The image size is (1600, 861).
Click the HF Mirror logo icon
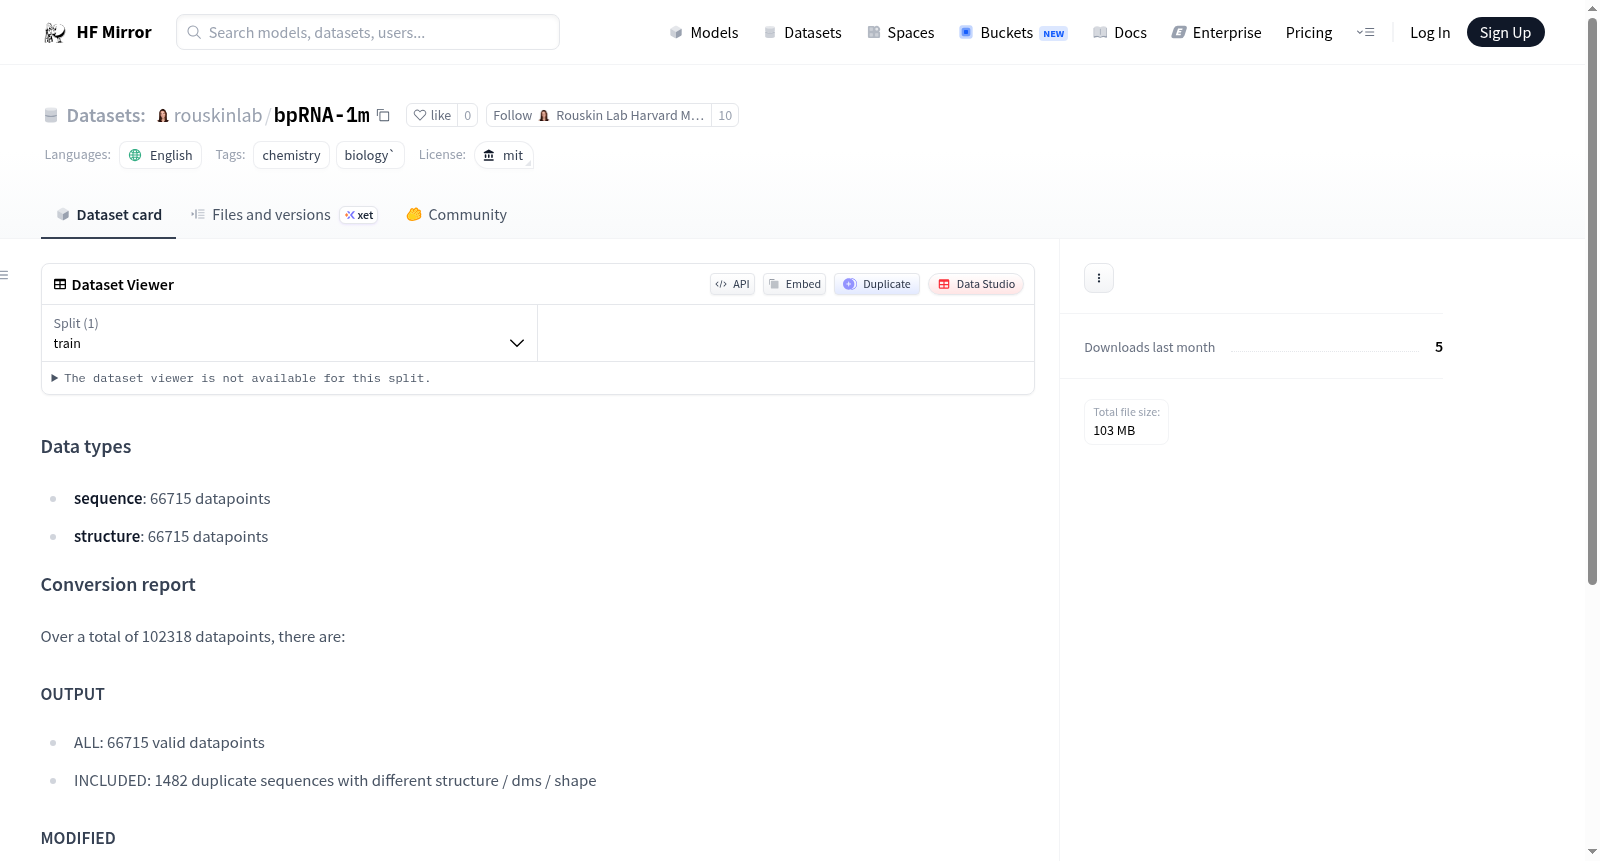[55, 33]
